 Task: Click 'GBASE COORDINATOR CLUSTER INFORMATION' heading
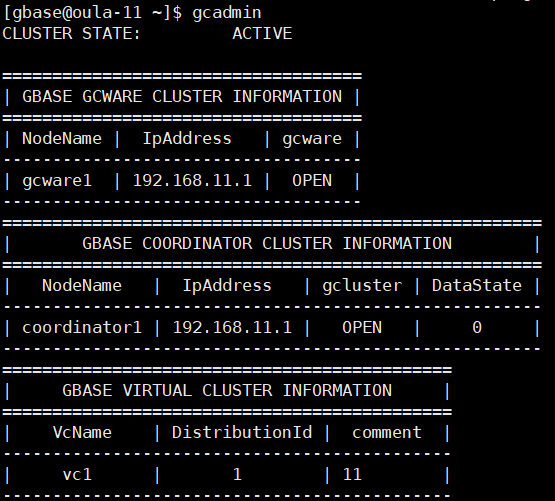(x=267, y=244)
